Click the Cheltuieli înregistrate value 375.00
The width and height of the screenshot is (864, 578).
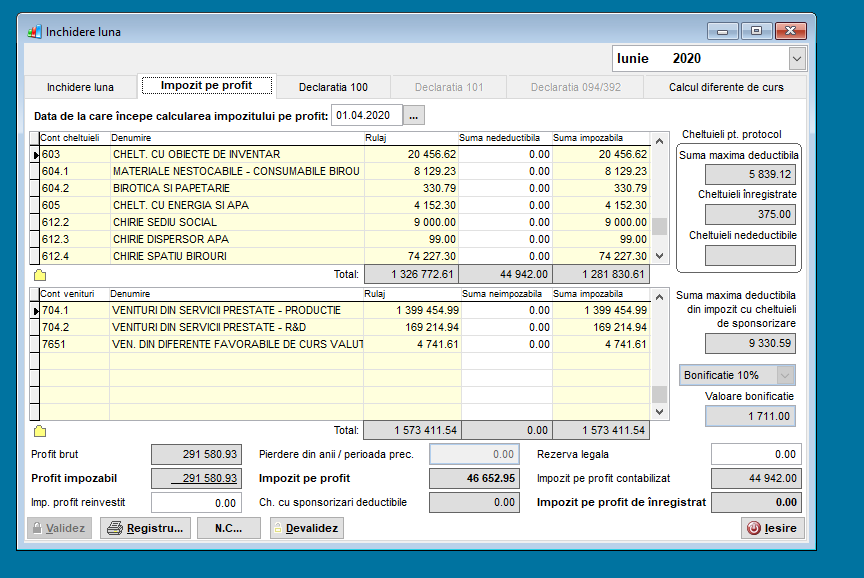point(750,214)
